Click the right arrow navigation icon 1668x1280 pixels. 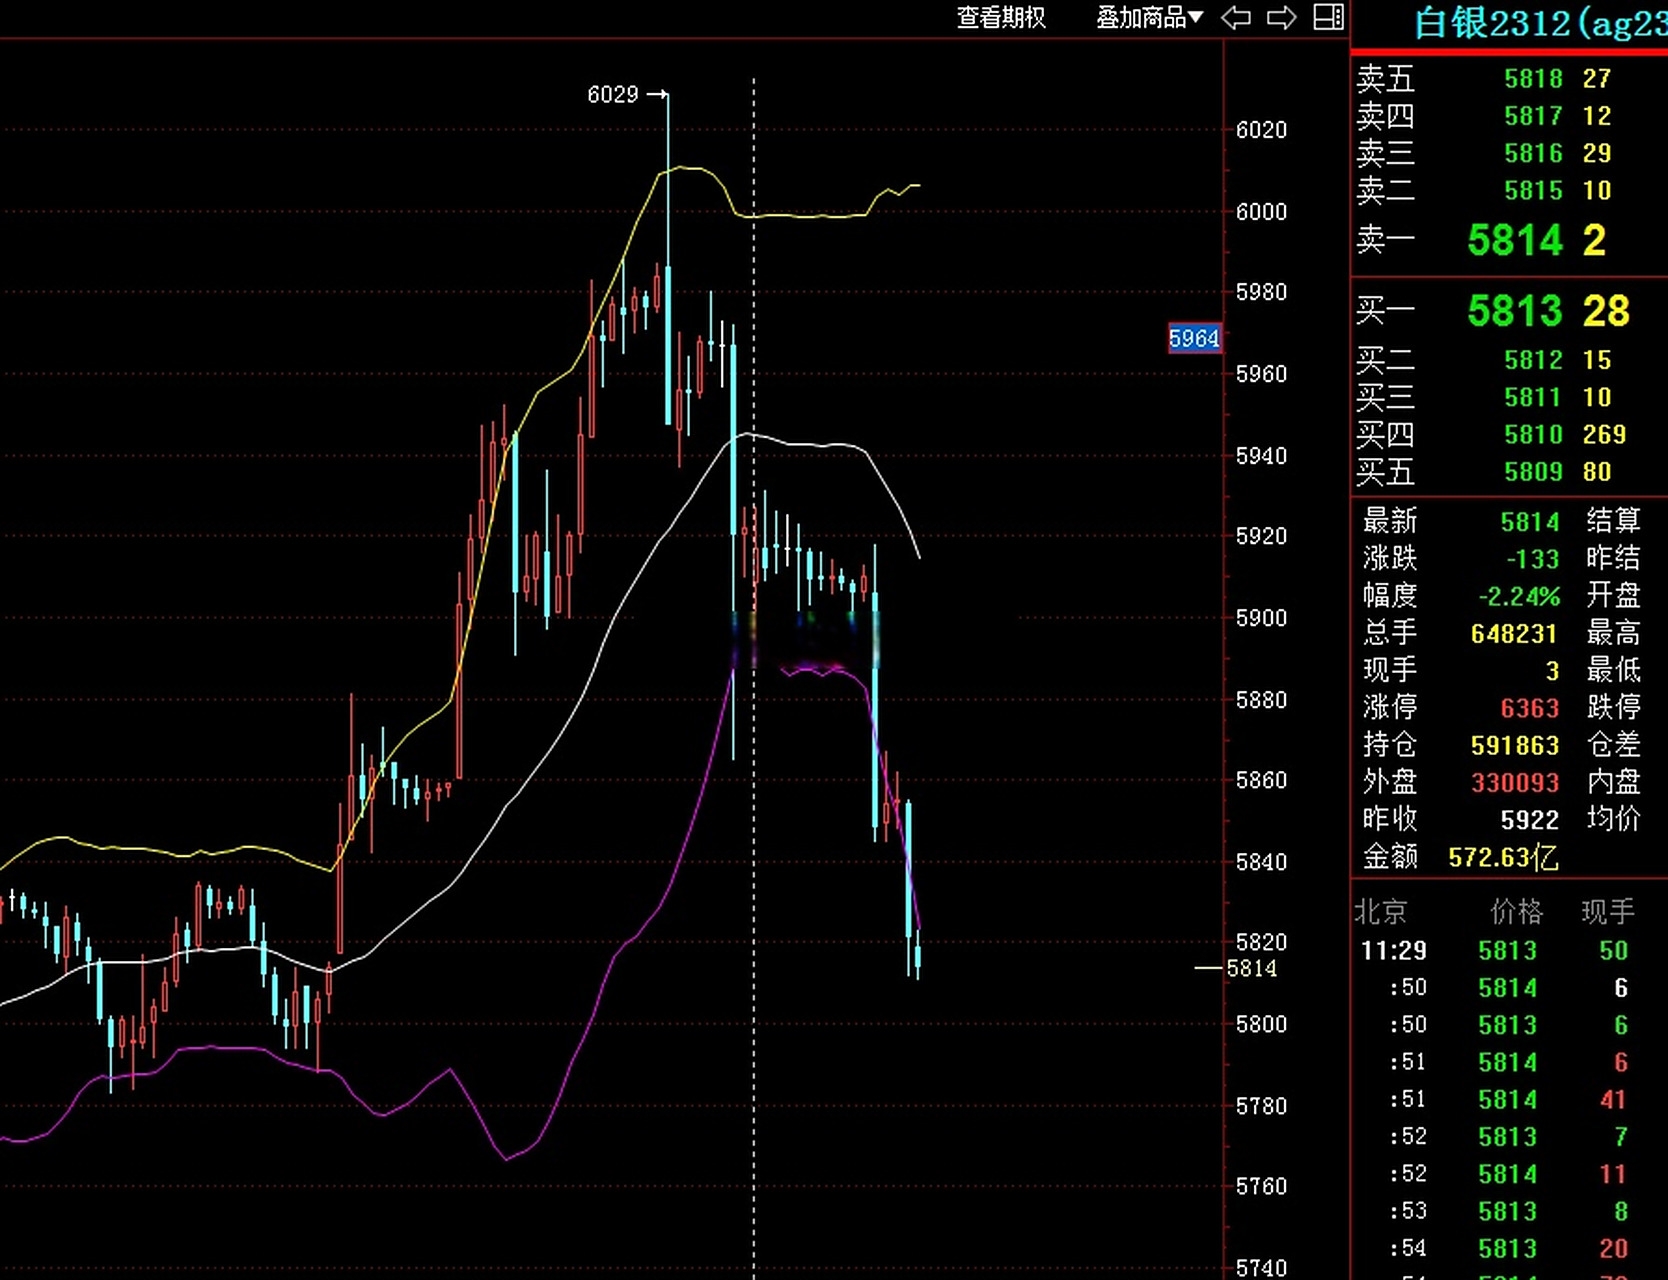pos(1281,18)
